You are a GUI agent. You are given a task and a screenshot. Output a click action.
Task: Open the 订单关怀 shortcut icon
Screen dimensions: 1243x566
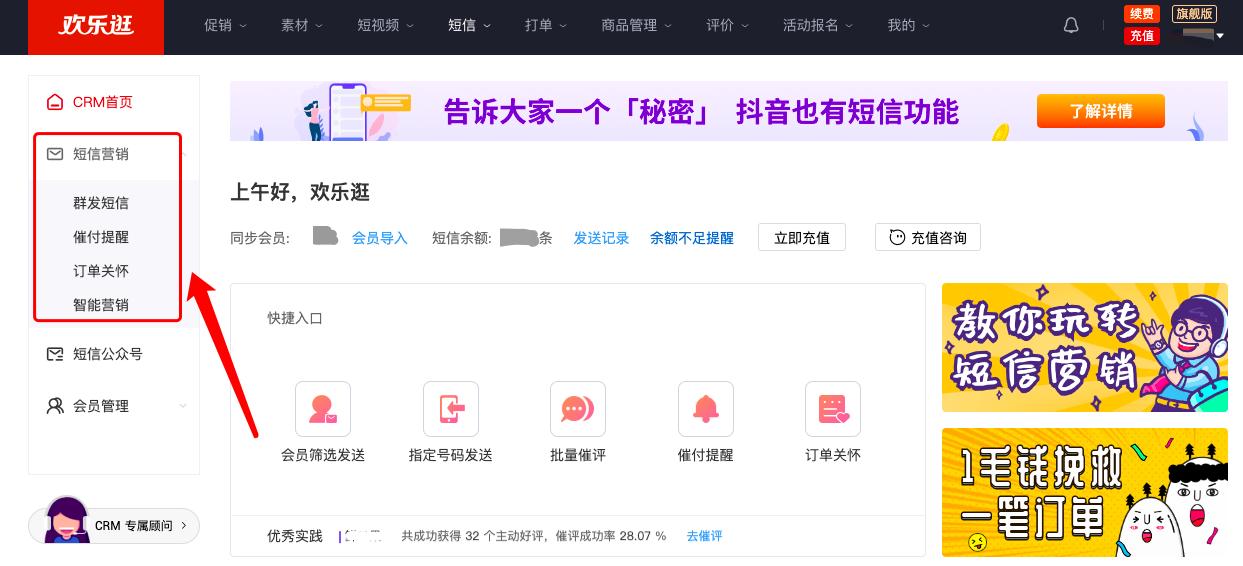pyautogui.click(x=833, y=409)
